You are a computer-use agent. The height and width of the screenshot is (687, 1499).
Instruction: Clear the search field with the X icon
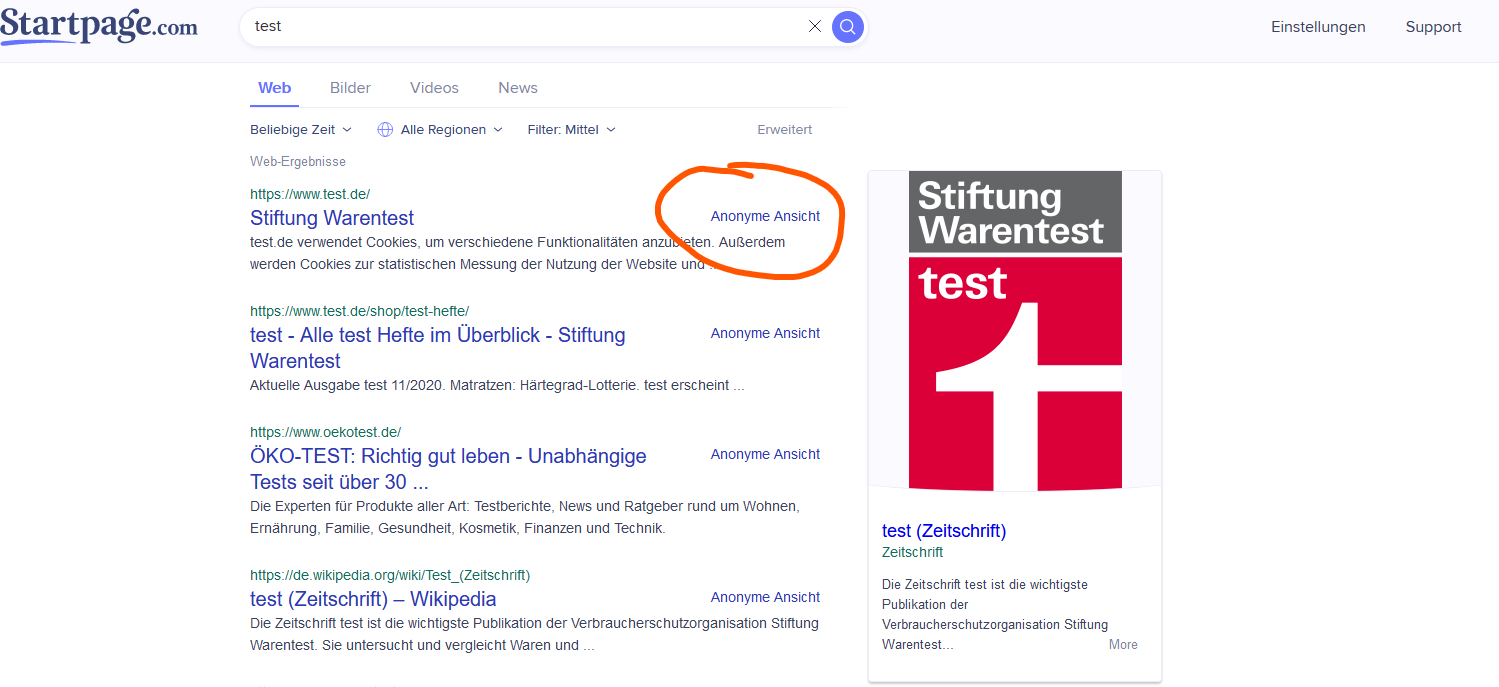click(x=815, y=26)
